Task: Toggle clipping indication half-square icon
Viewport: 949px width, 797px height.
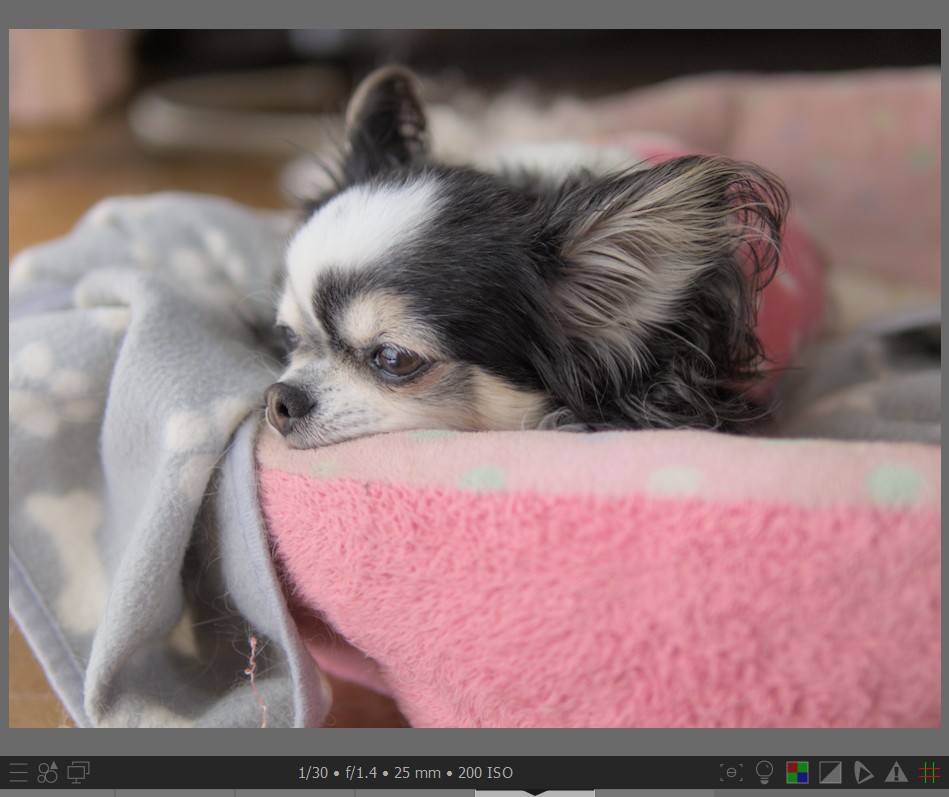Action: click(x=830, y=773)
